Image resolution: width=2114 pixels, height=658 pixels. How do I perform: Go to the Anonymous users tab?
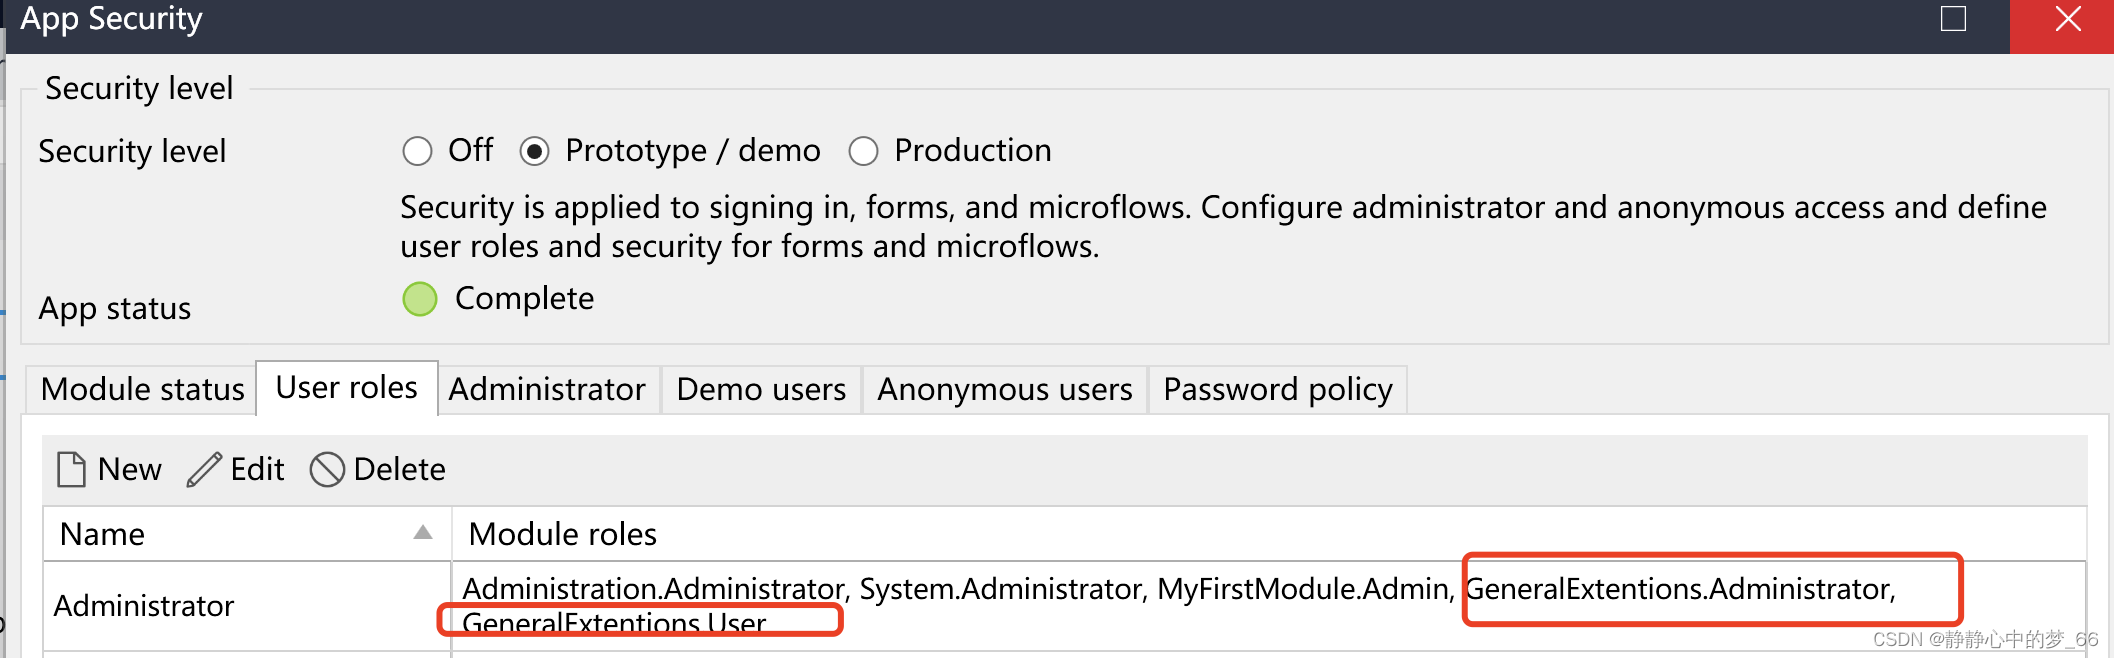point(1005,389)
